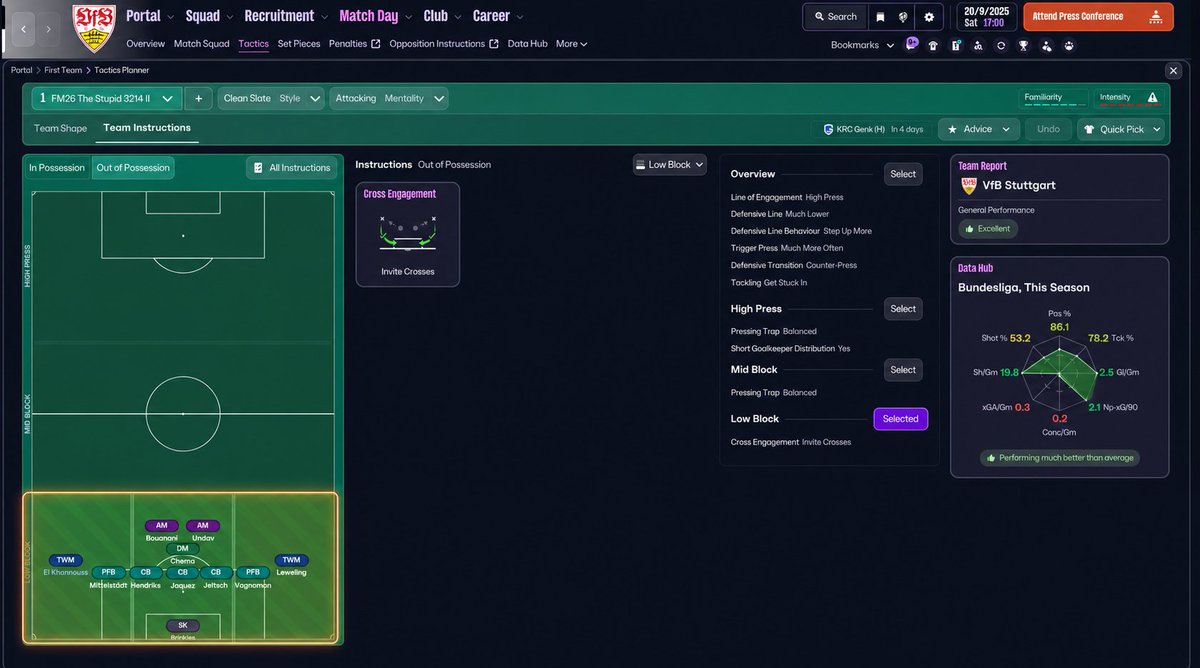Open the Recruitment menu
Viewport: 1200px width, 668px height.
click(286, 16)
